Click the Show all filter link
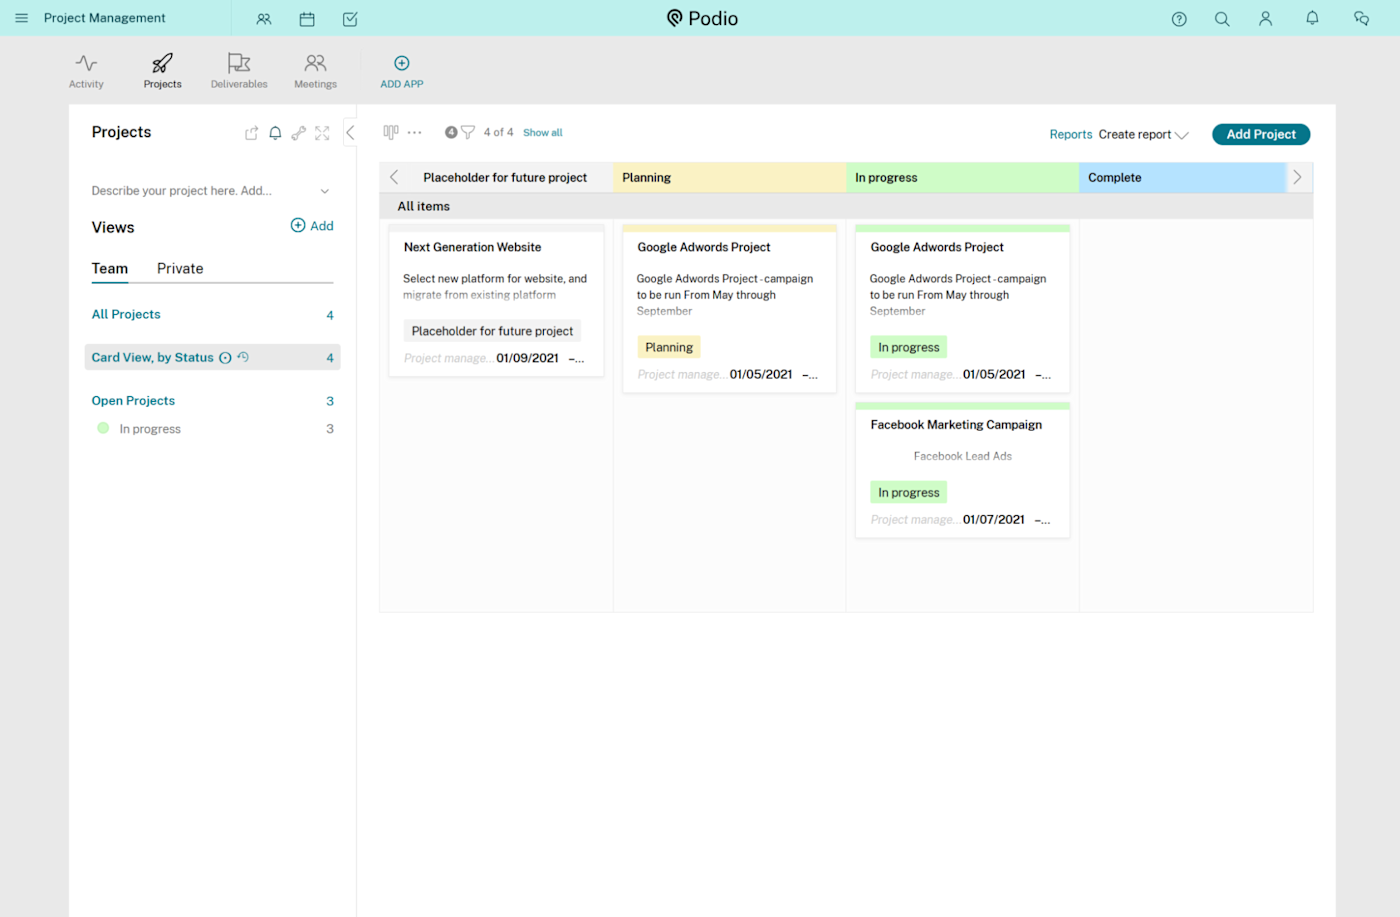 pos(543,132)
